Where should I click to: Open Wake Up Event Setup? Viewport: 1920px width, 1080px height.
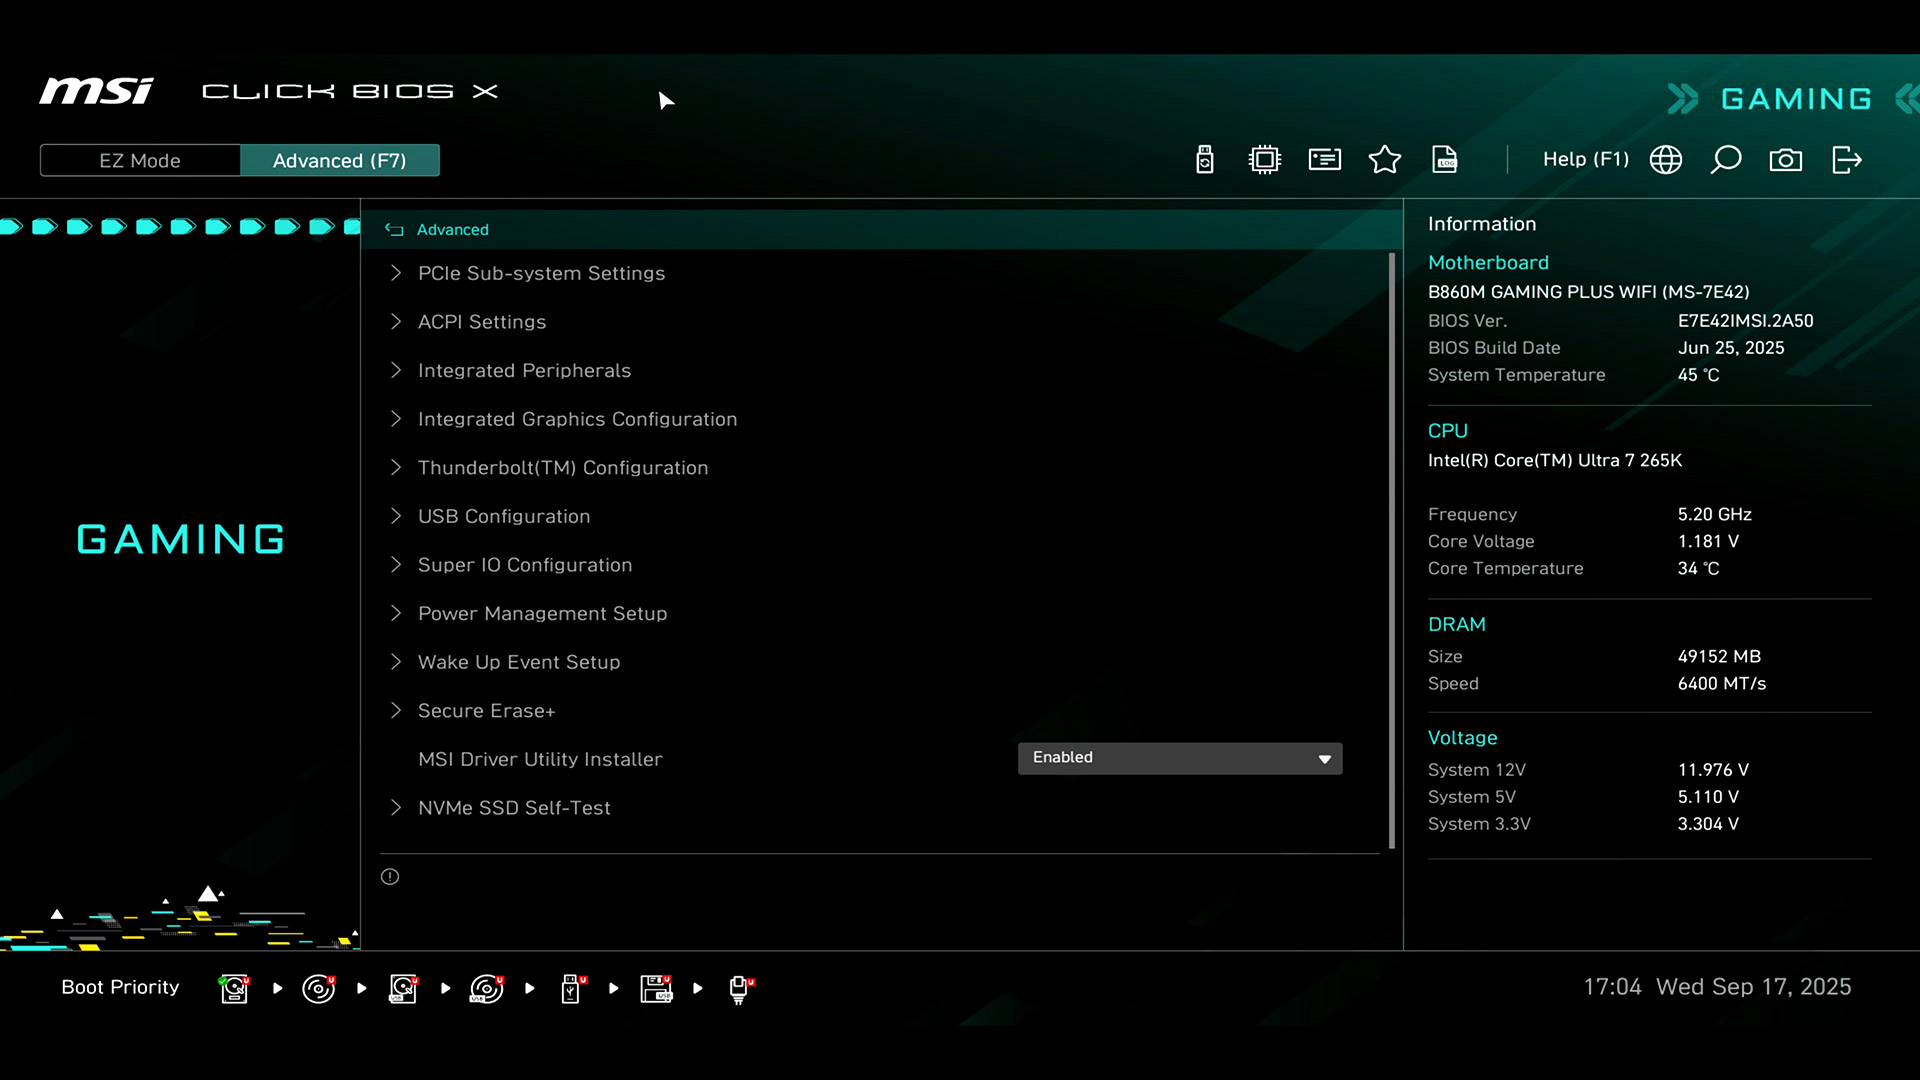[519, 662]
